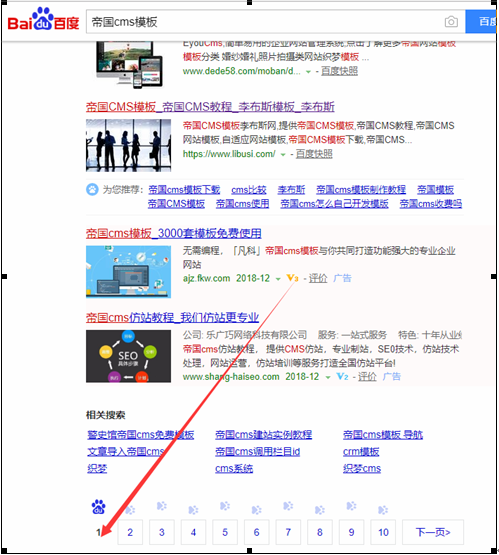Click related search cms系统

click(234, 469)
